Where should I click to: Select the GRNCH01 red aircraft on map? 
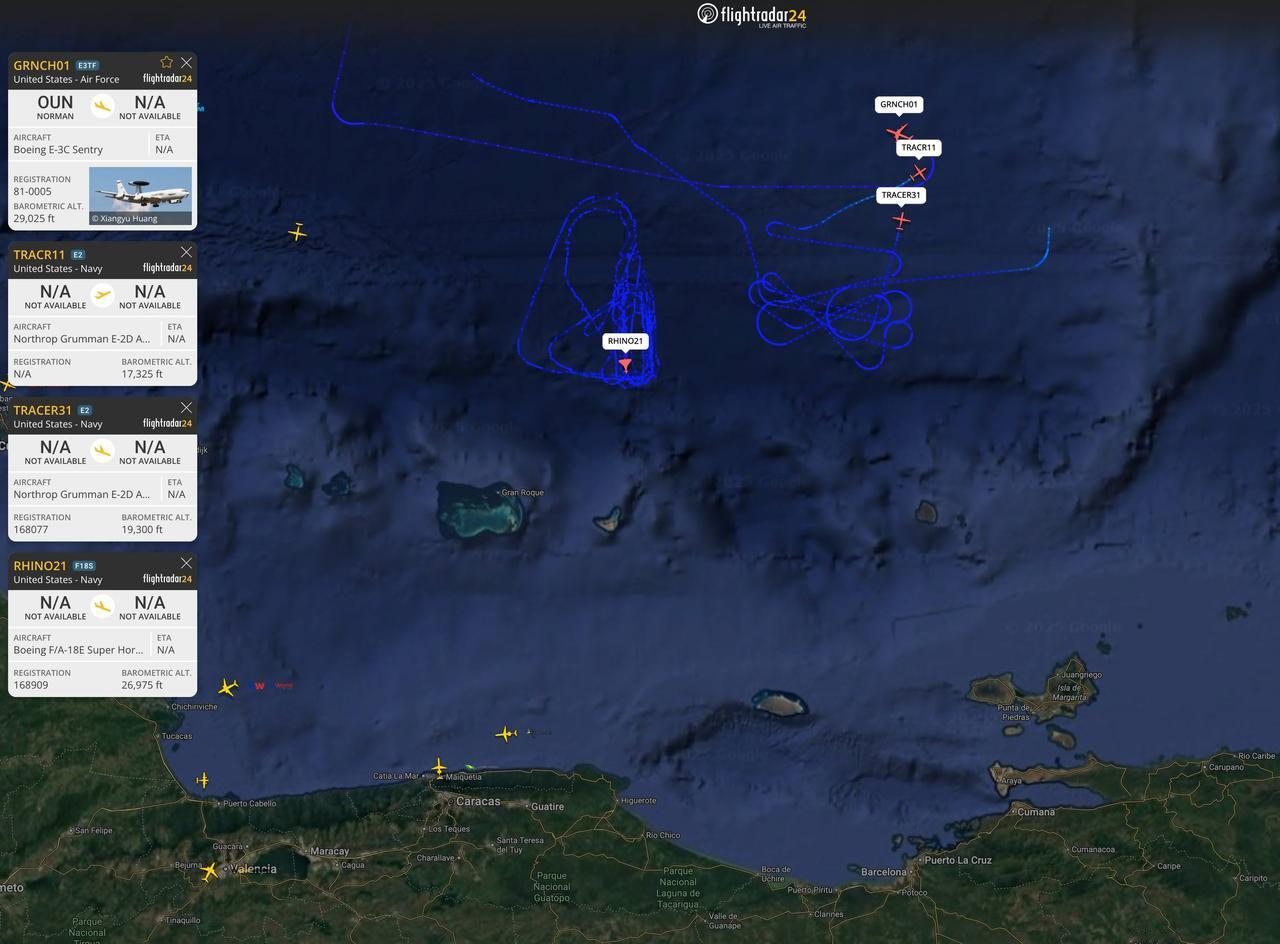click(x=897, y=132)
